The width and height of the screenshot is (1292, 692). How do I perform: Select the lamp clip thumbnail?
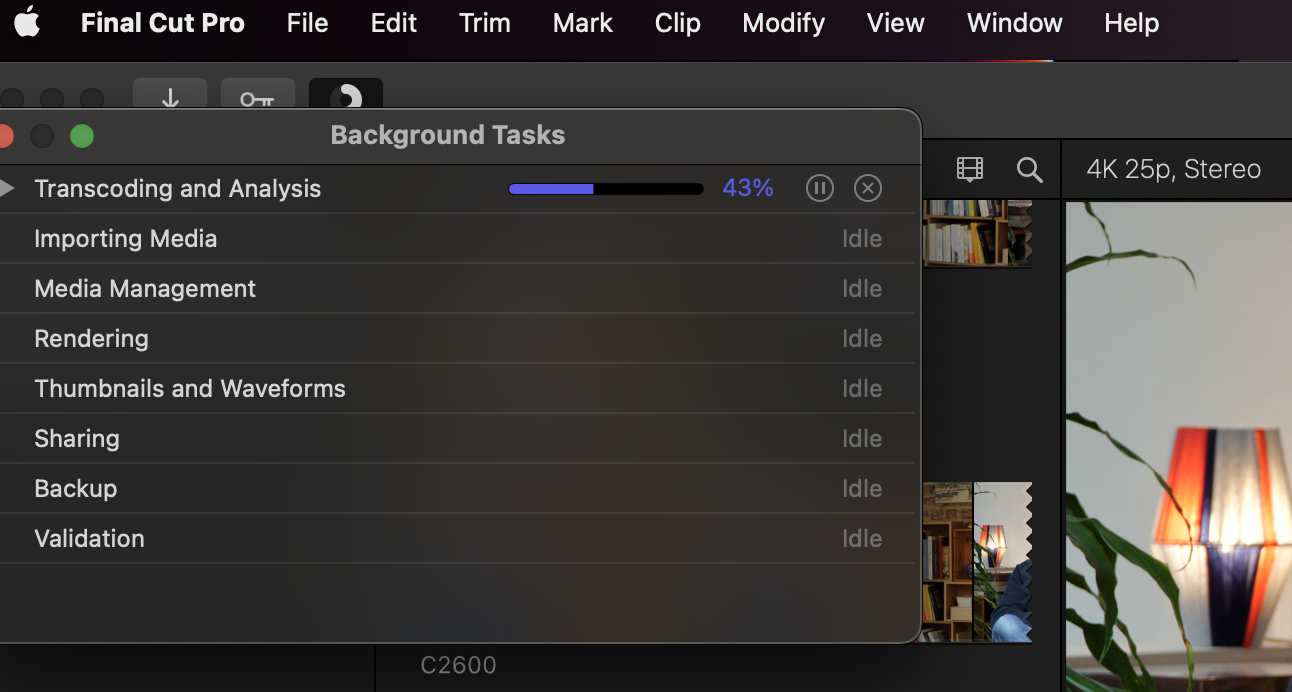pyautogui.click(x=1003, y=562)
